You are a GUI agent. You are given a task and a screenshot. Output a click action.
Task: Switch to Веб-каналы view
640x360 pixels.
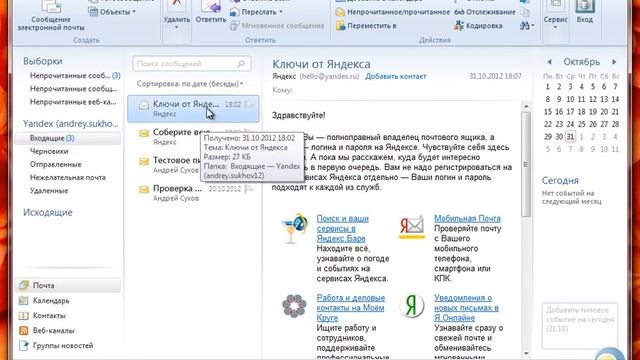47,331
